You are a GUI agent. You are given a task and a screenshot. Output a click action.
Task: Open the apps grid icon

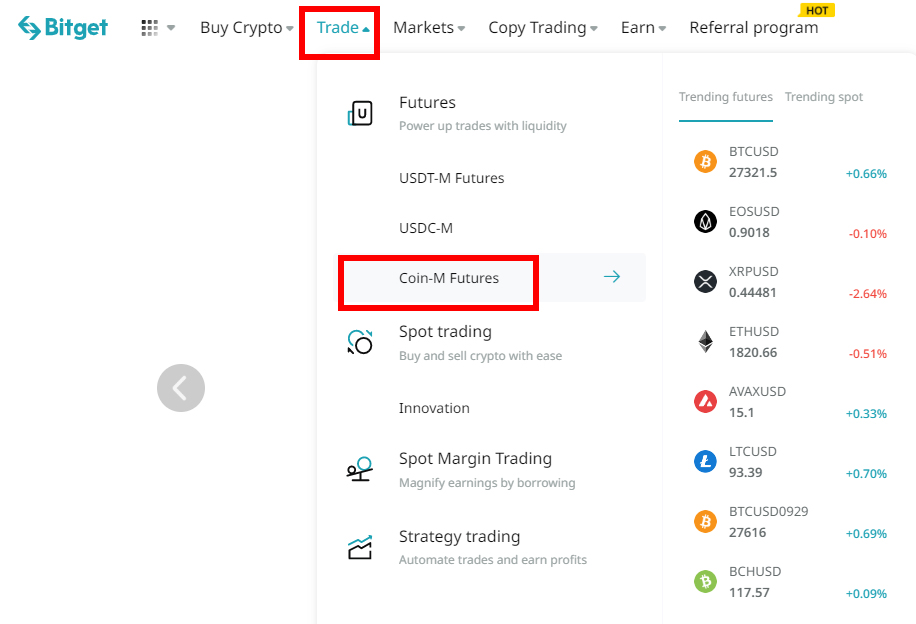(x=150, y=27)
